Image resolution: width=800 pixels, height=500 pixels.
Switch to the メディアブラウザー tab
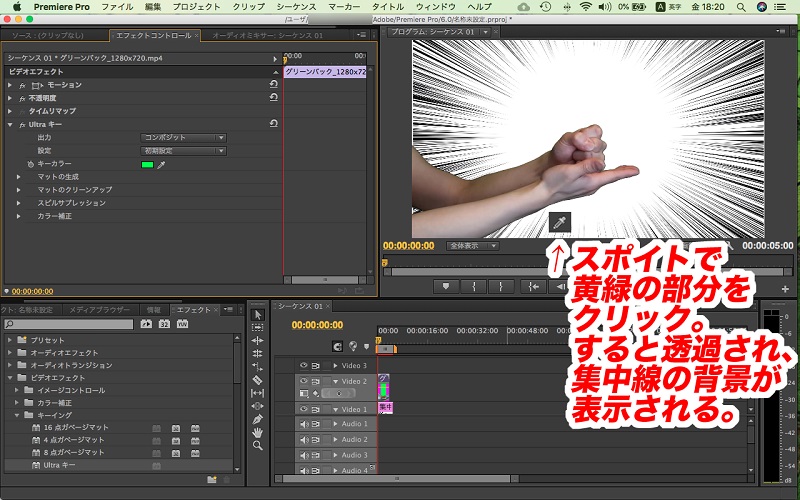99,310
